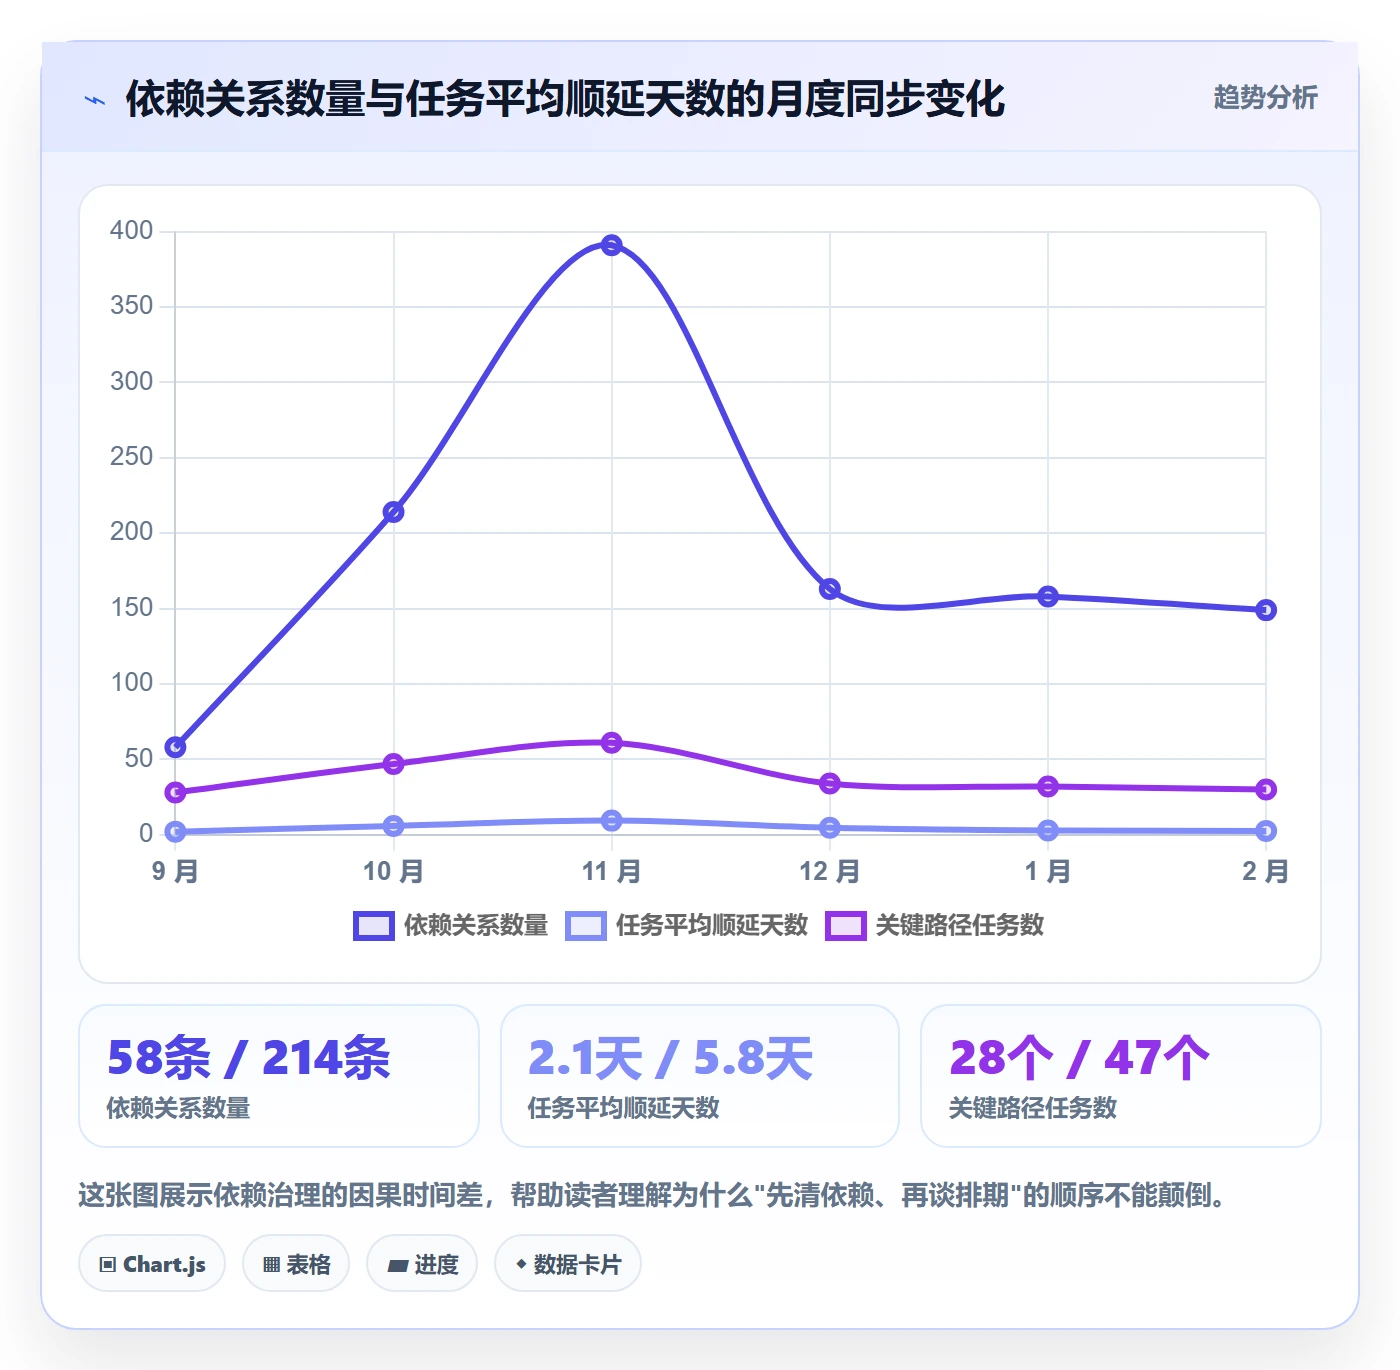1400x1370 pixels.
Task: Click the 400 y-axis tick label
Action: point(132,231)
